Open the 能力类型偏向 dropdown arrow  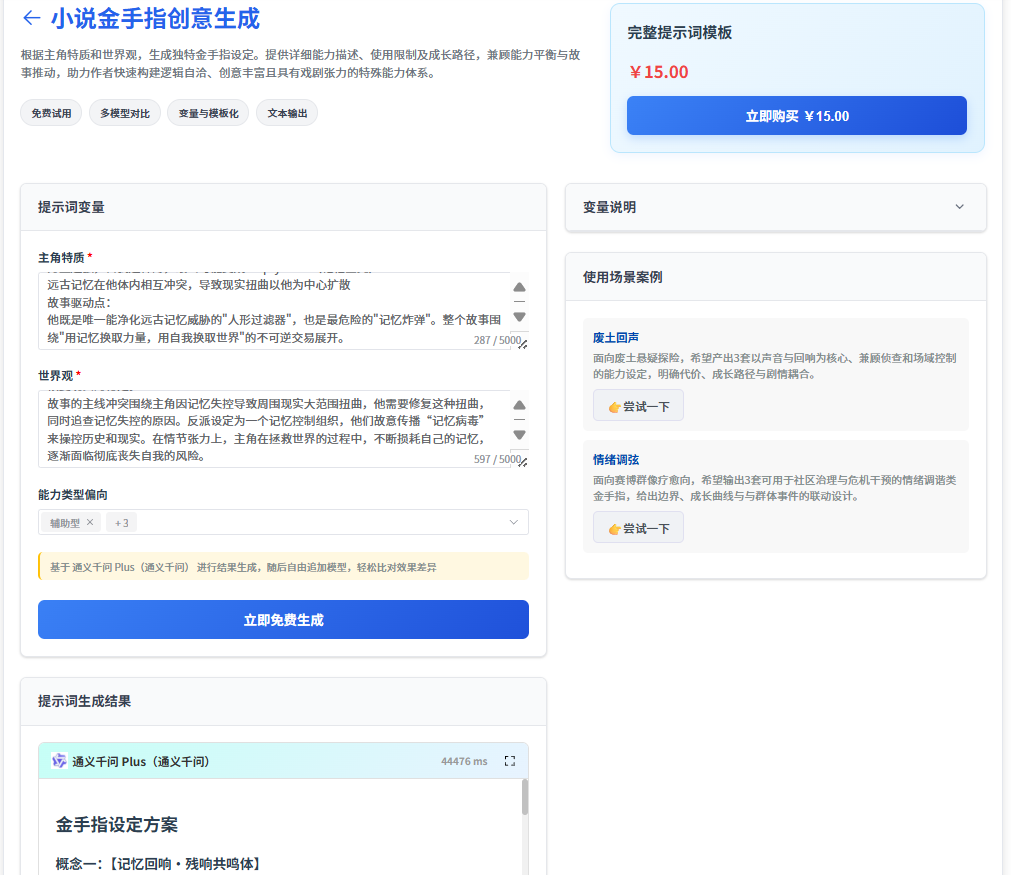coord(514,522)
